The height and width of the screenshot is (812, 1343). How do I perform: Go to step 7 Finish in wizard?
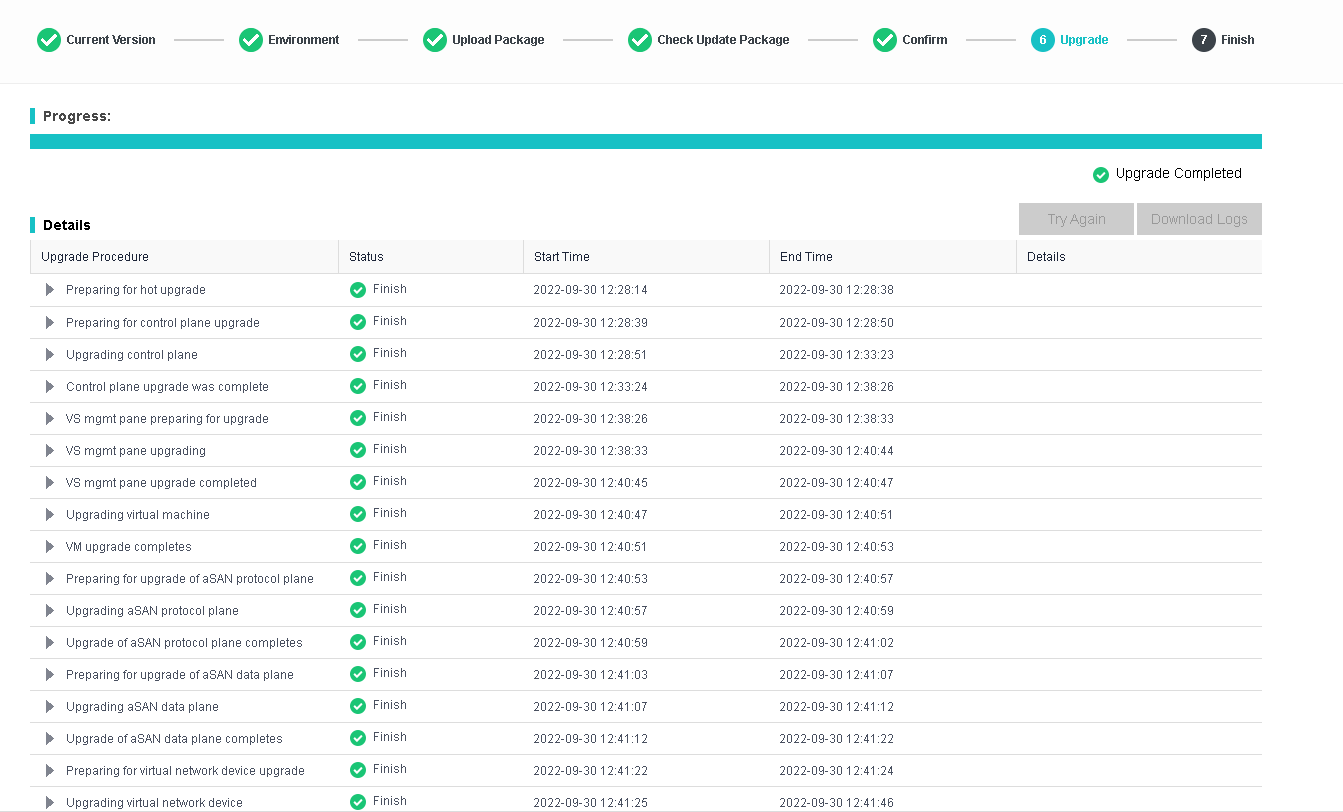tap(1204, 40)
